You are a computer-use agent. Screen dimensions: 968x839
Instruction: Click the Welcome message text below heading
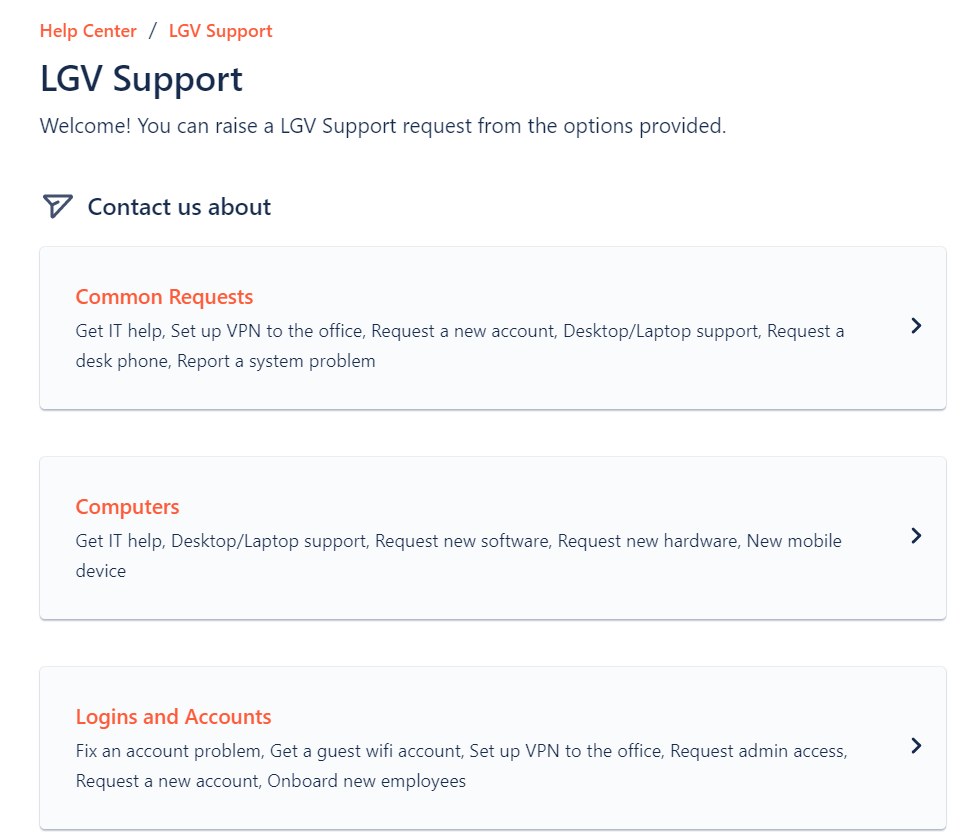coord(382,127)
